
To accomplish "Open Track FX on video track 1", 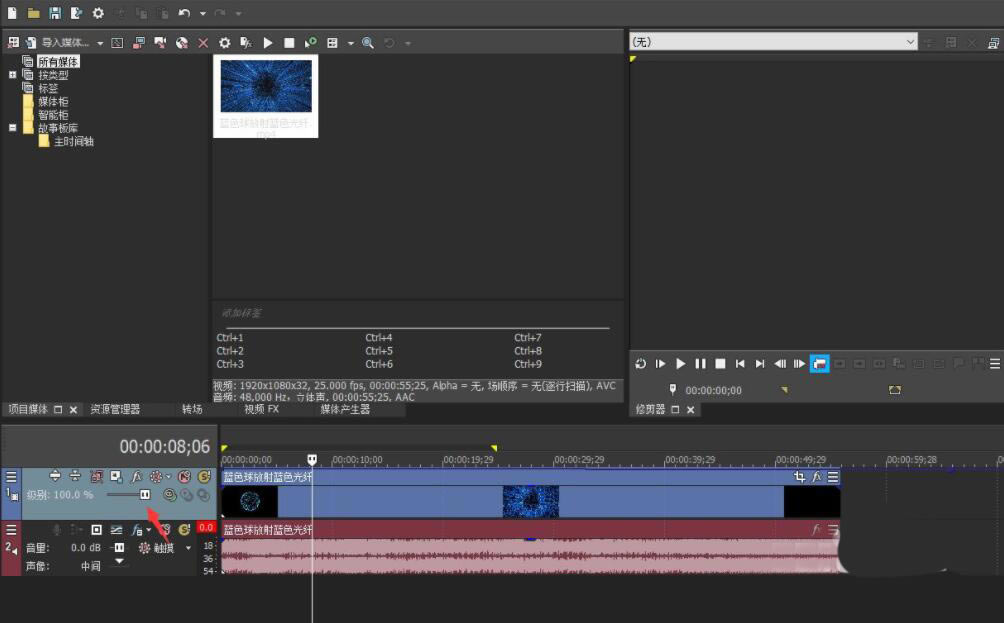I will (x=135, y=476).
